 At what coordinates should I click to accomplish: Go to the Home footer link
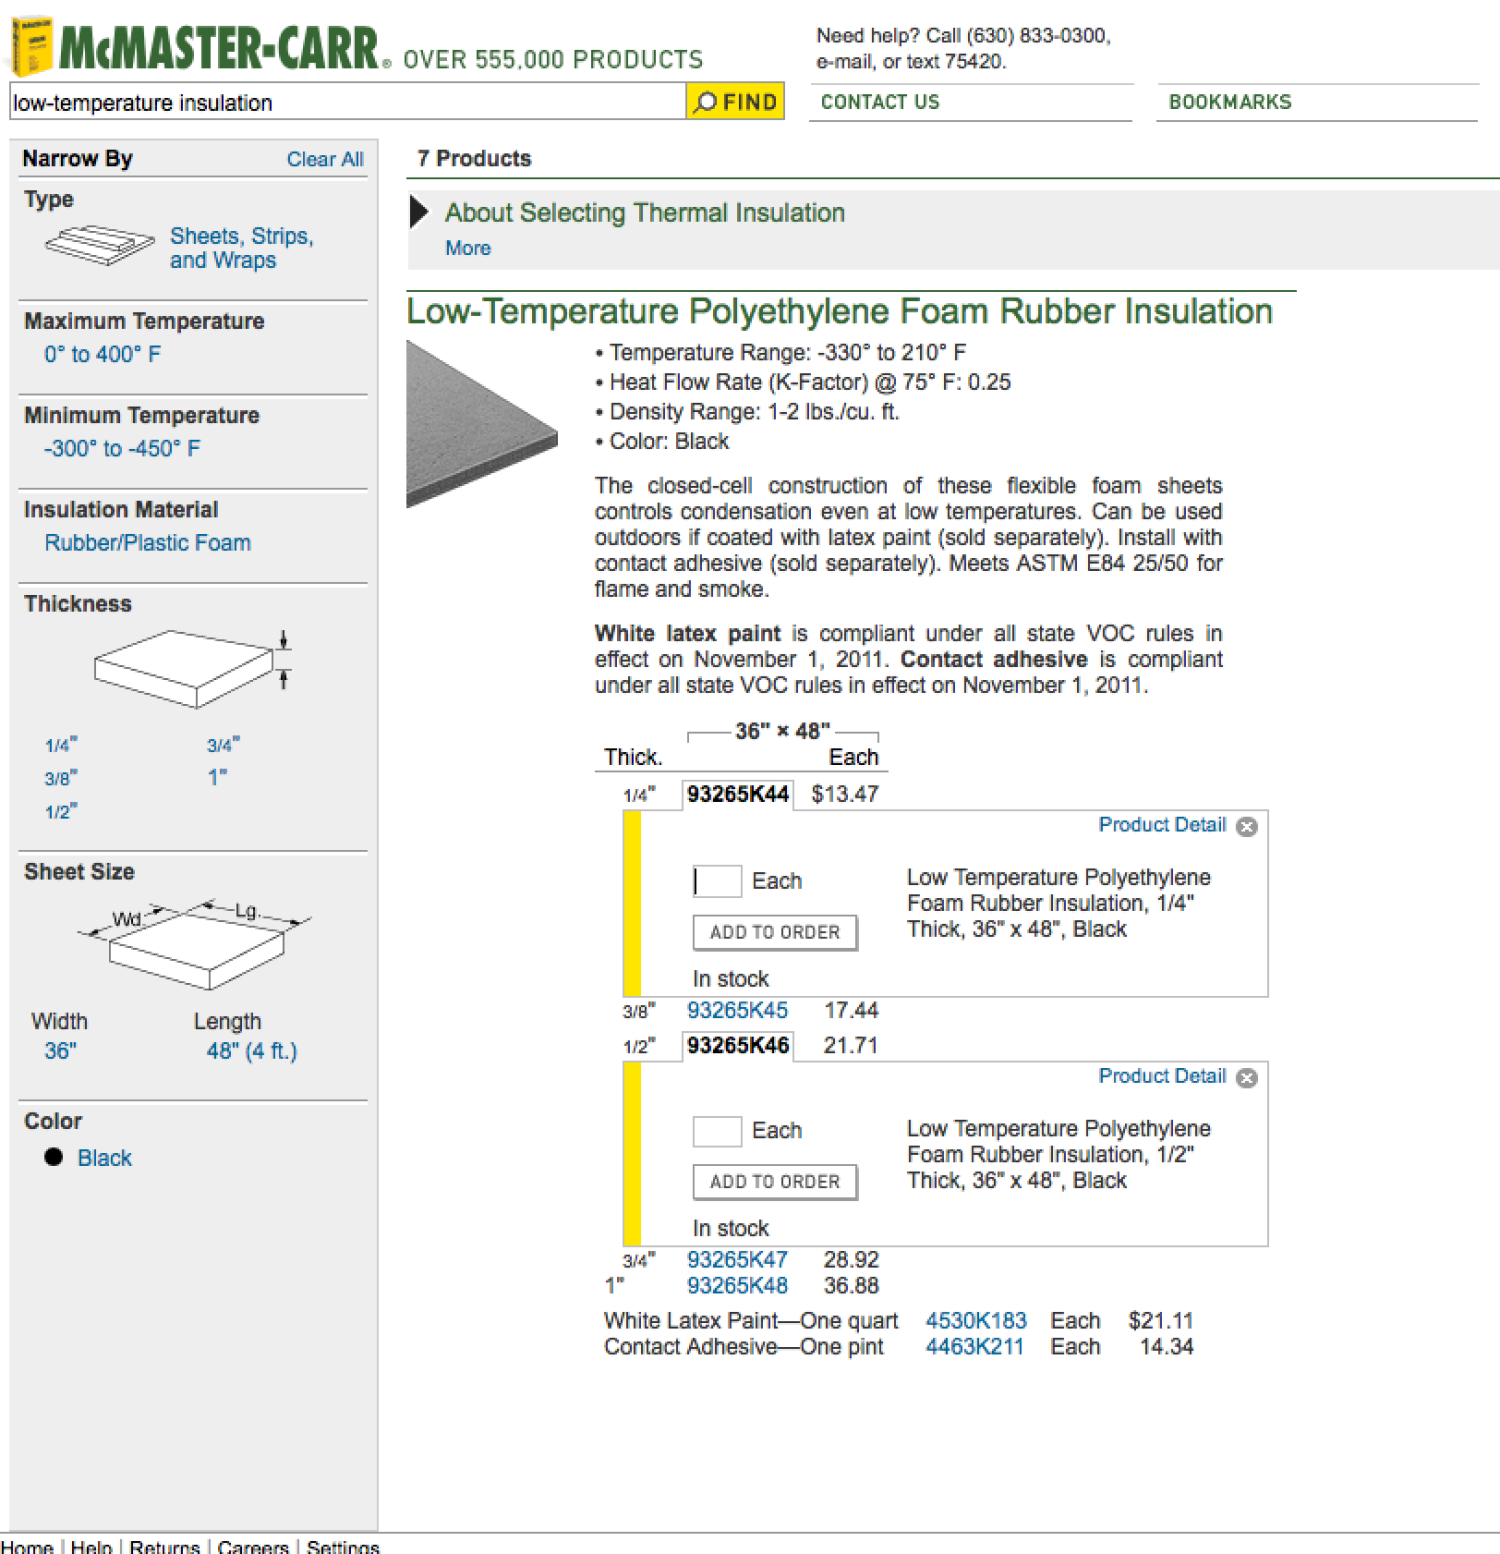27,1546
